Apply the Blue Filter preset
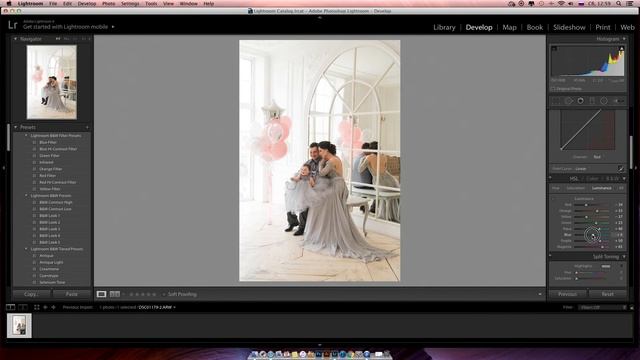640x360 pixels. click(48, 142)
